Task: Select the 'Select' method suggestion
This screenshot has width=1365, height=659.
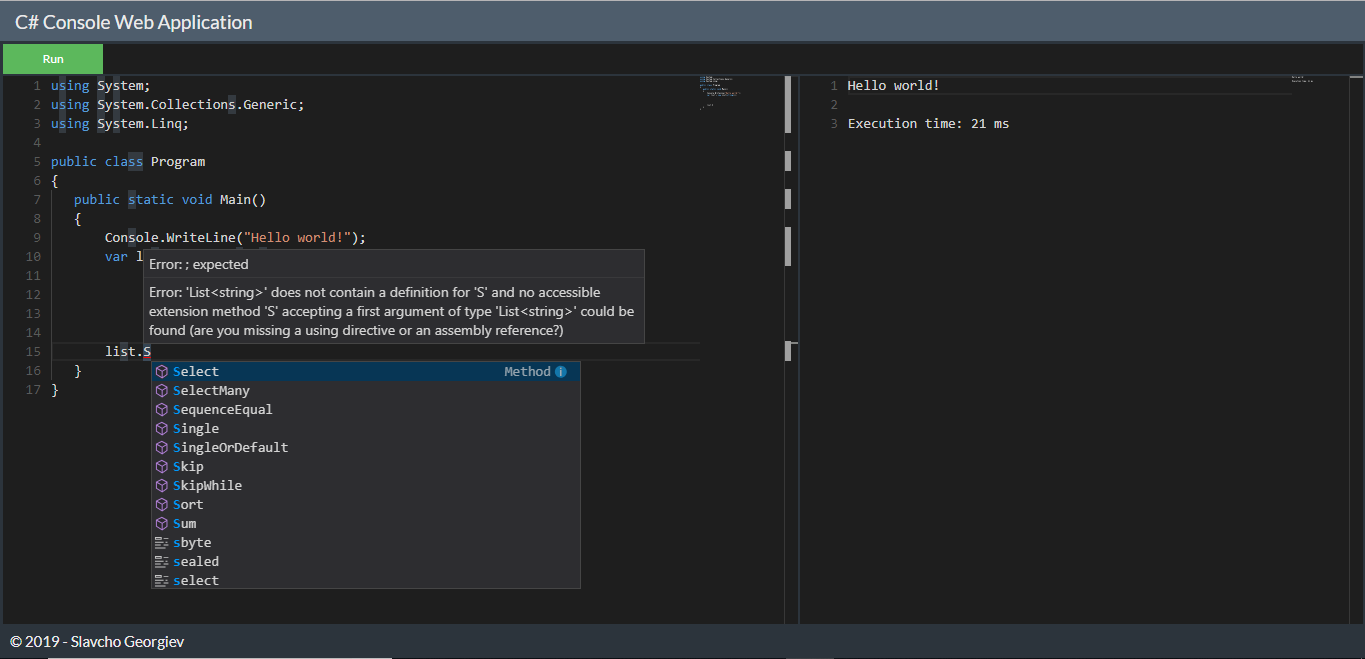Action: (366, 372)
